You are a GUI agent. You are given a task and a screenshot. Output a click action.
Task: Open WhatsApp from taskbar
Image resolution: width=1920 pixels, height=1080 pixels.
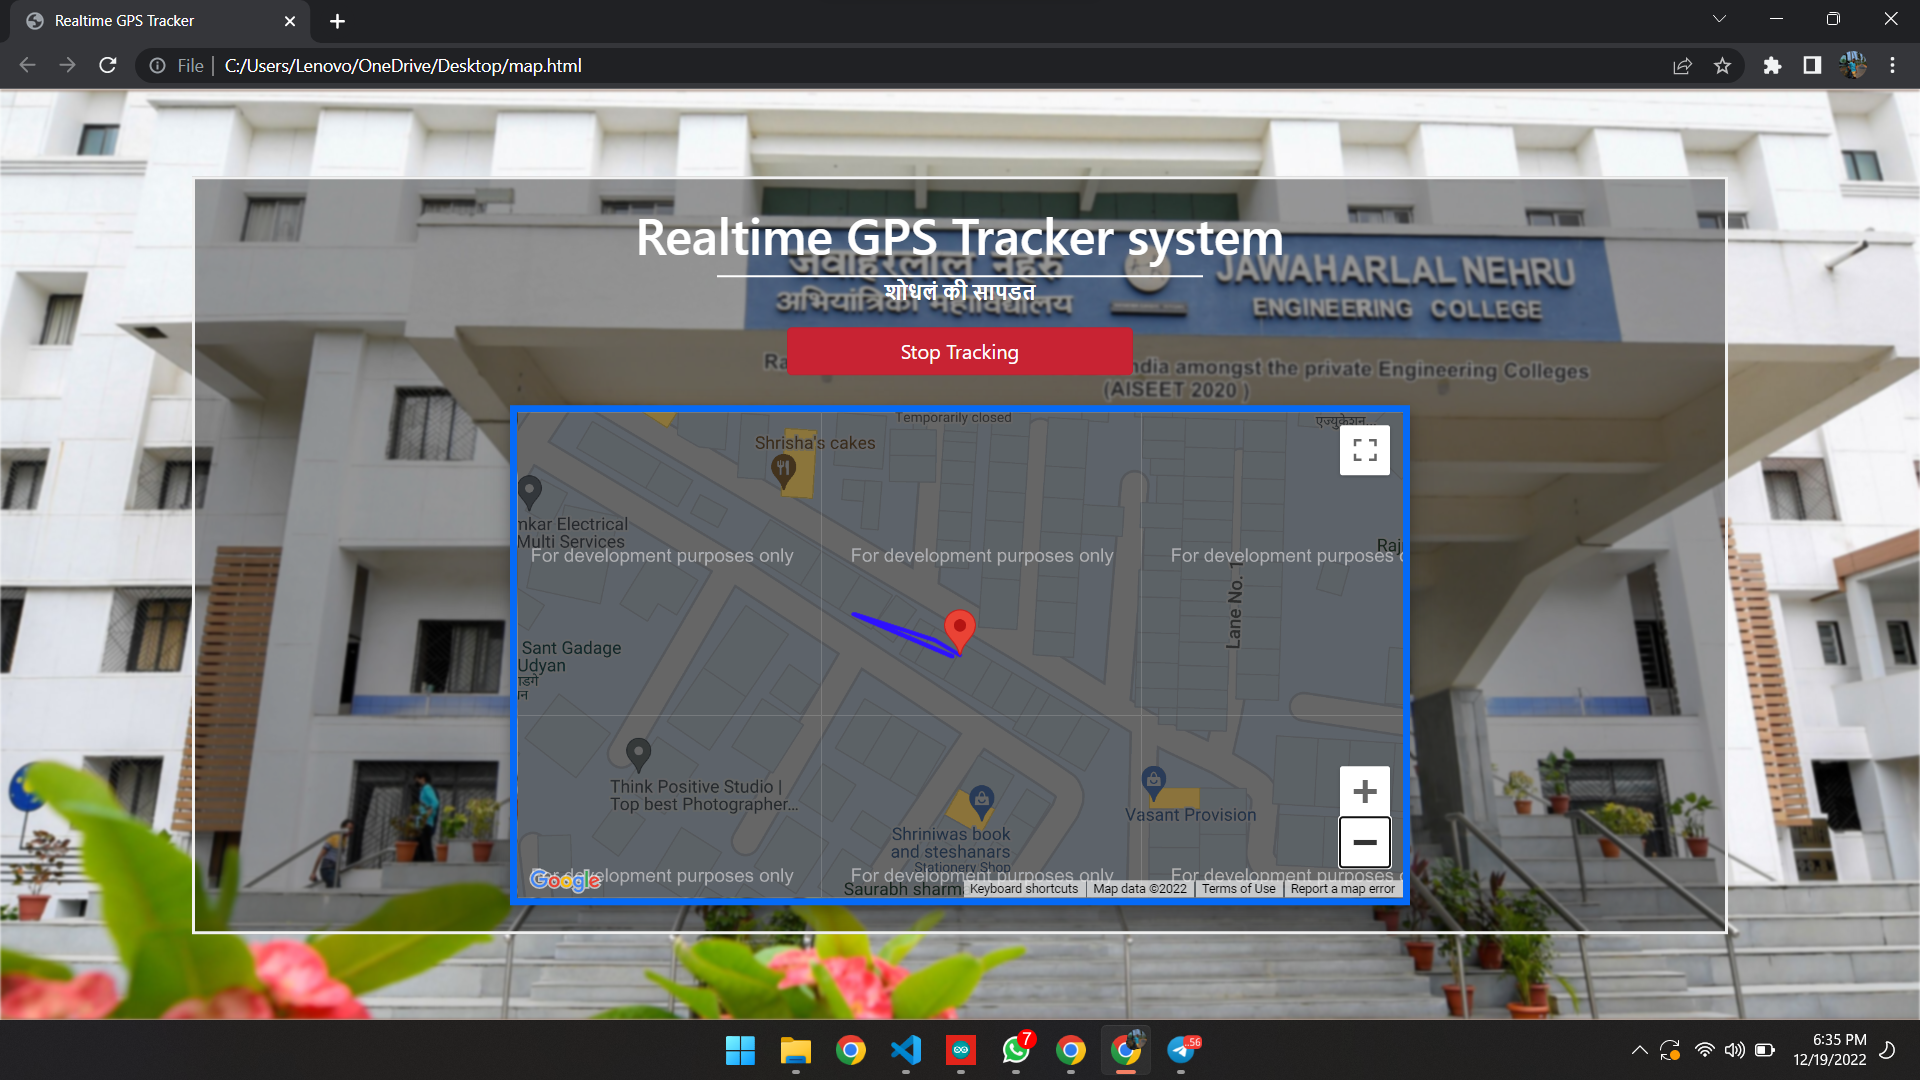point(1016,1050)
